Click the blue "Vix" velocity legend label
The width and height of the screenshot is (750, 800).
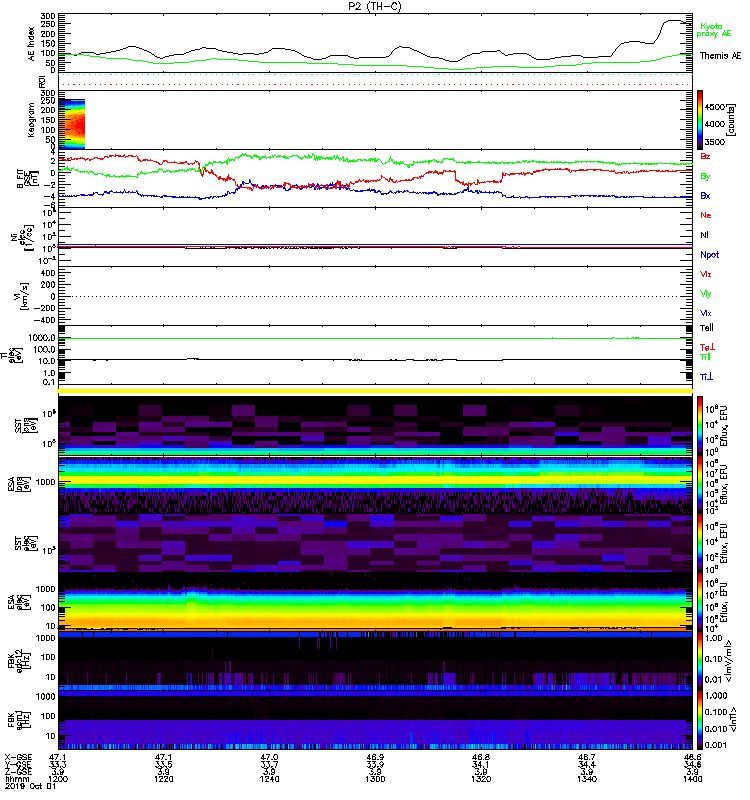706,313
